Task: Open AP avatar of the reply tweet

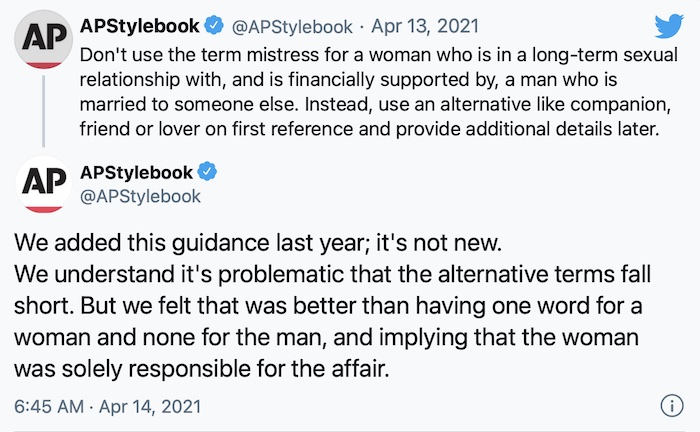Action: (x=43, y=184)
